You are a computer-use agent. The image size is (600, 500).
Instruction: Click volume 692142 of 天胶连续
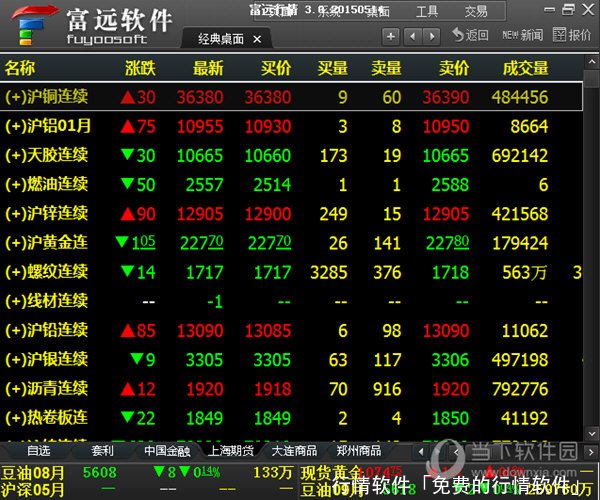pyautogui.click(x=520, y=155)
